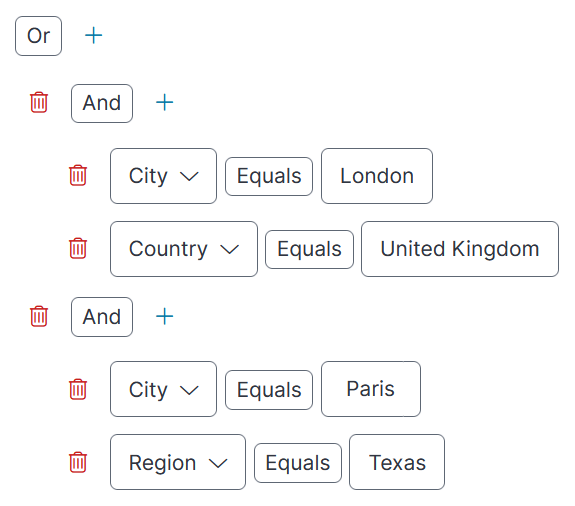Open the City field dropdown for Paris
Image resolution: width=575 pixels, height=506 pixels.
(x=164, y=389)
